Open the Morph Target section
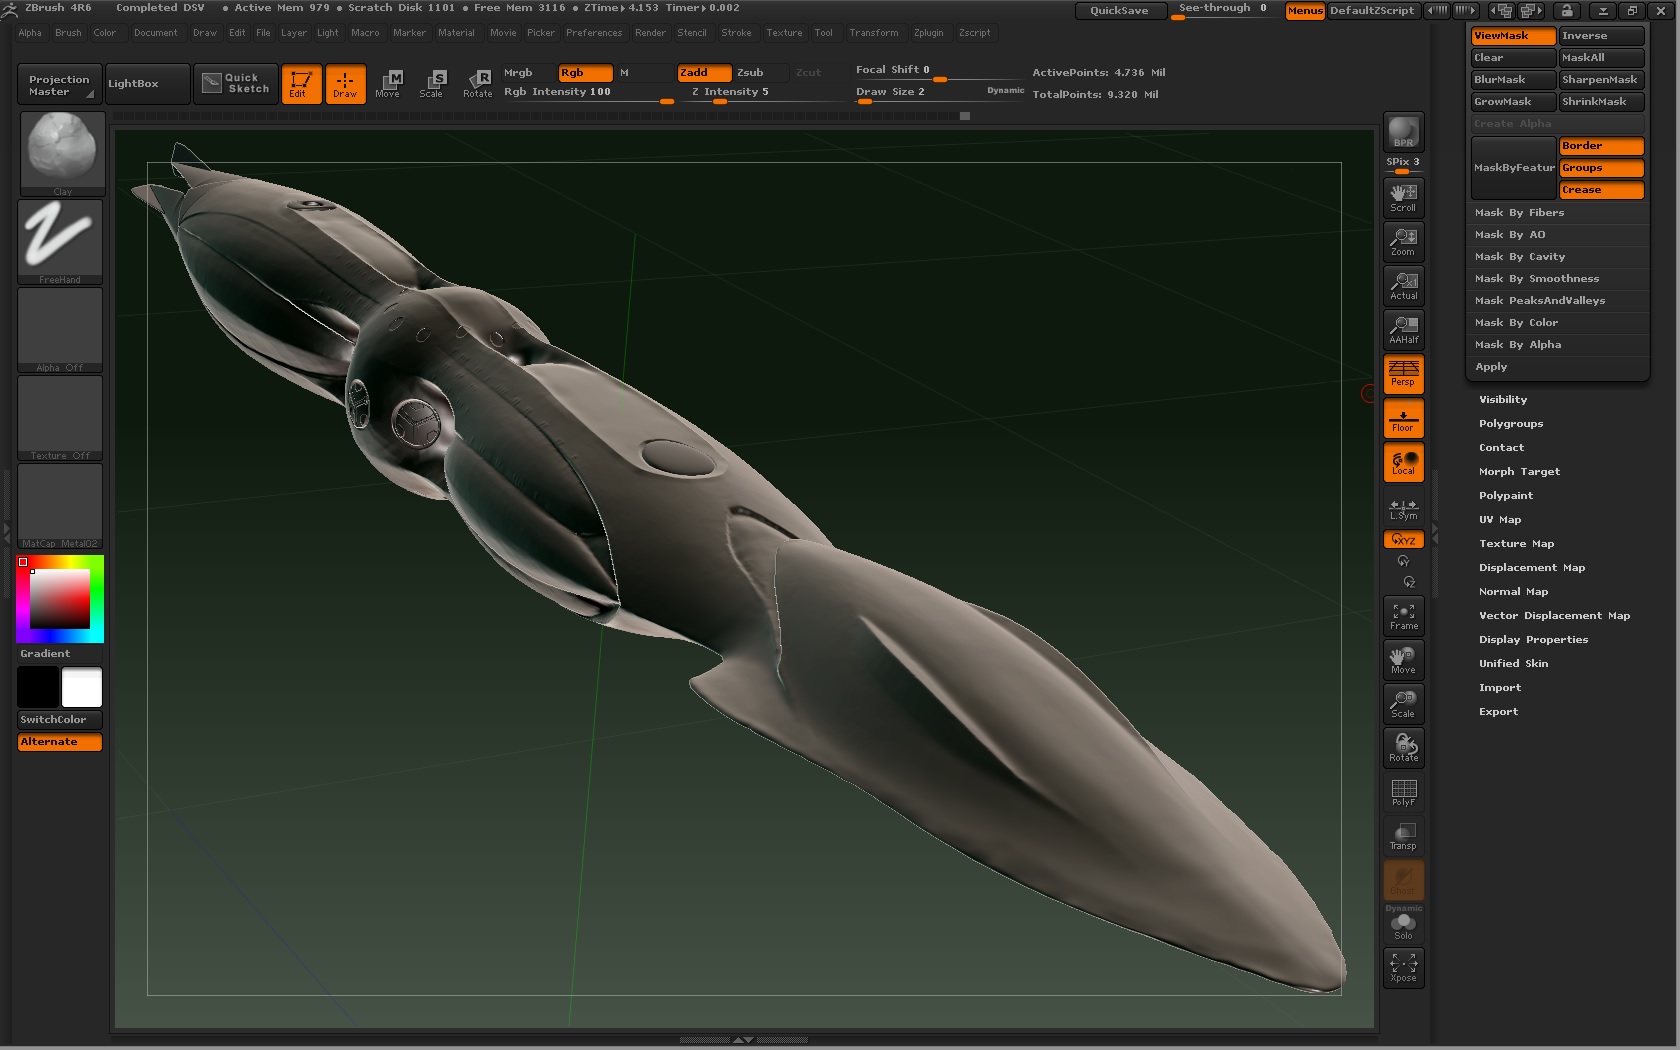1680x1050 pixels. click(1518, 471)
